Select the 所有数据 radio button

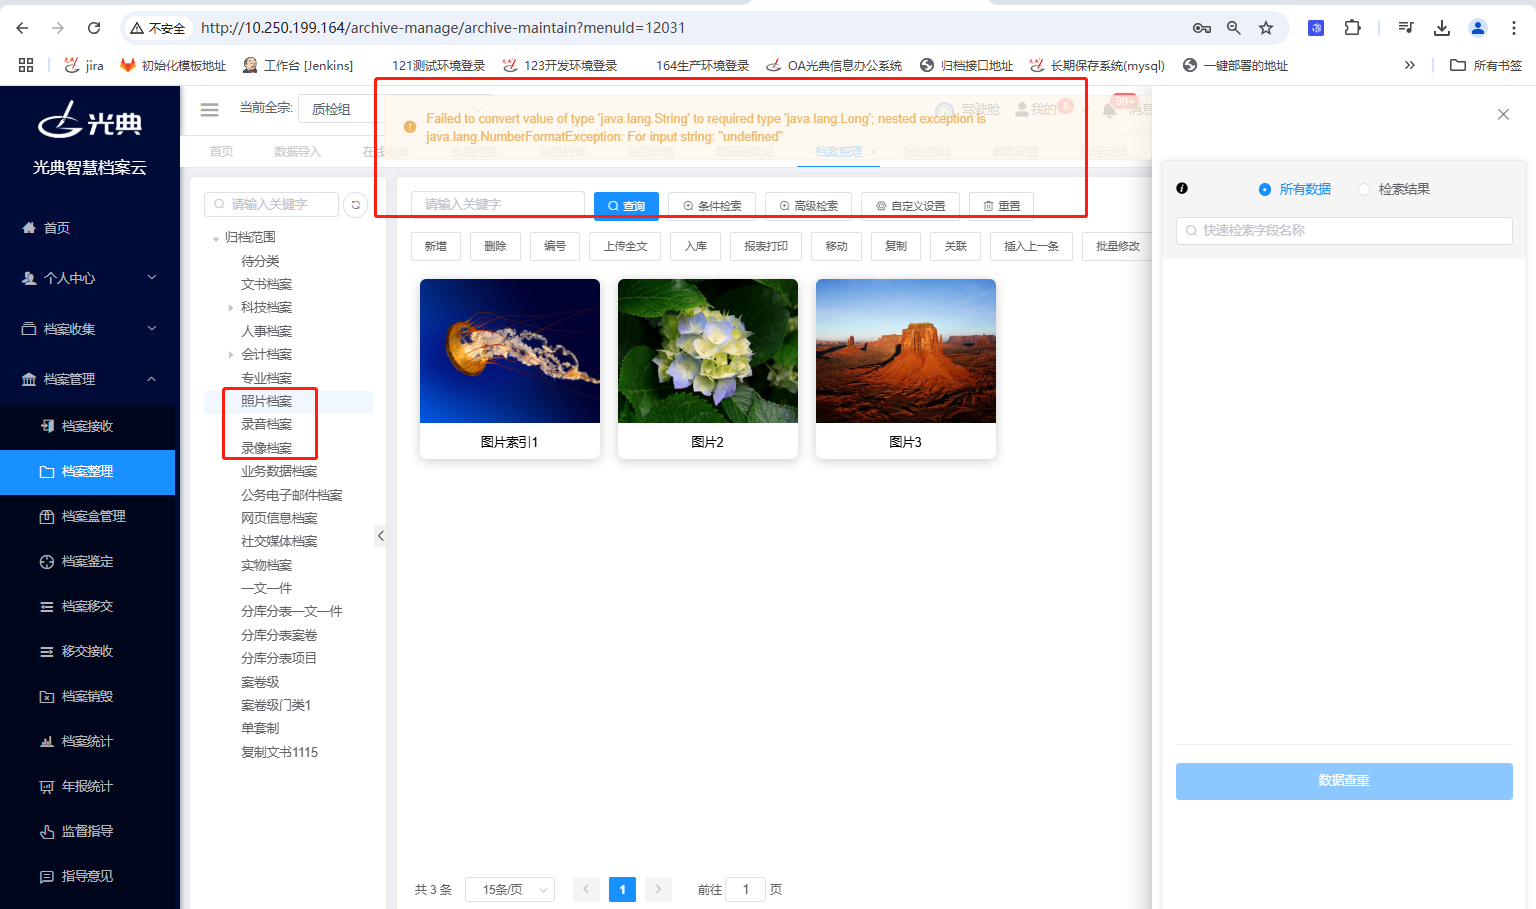point(1265,189)
